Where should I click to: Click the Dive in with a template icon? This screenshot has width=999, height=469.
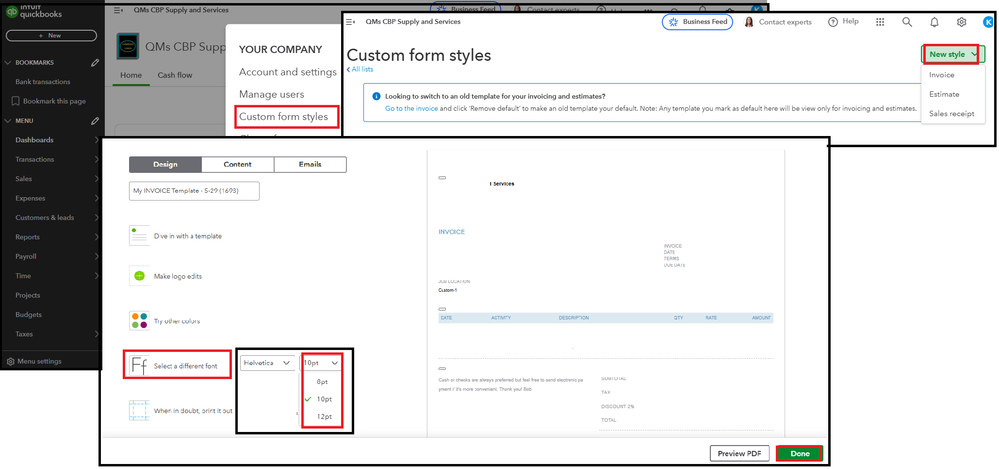coord(139,236)
